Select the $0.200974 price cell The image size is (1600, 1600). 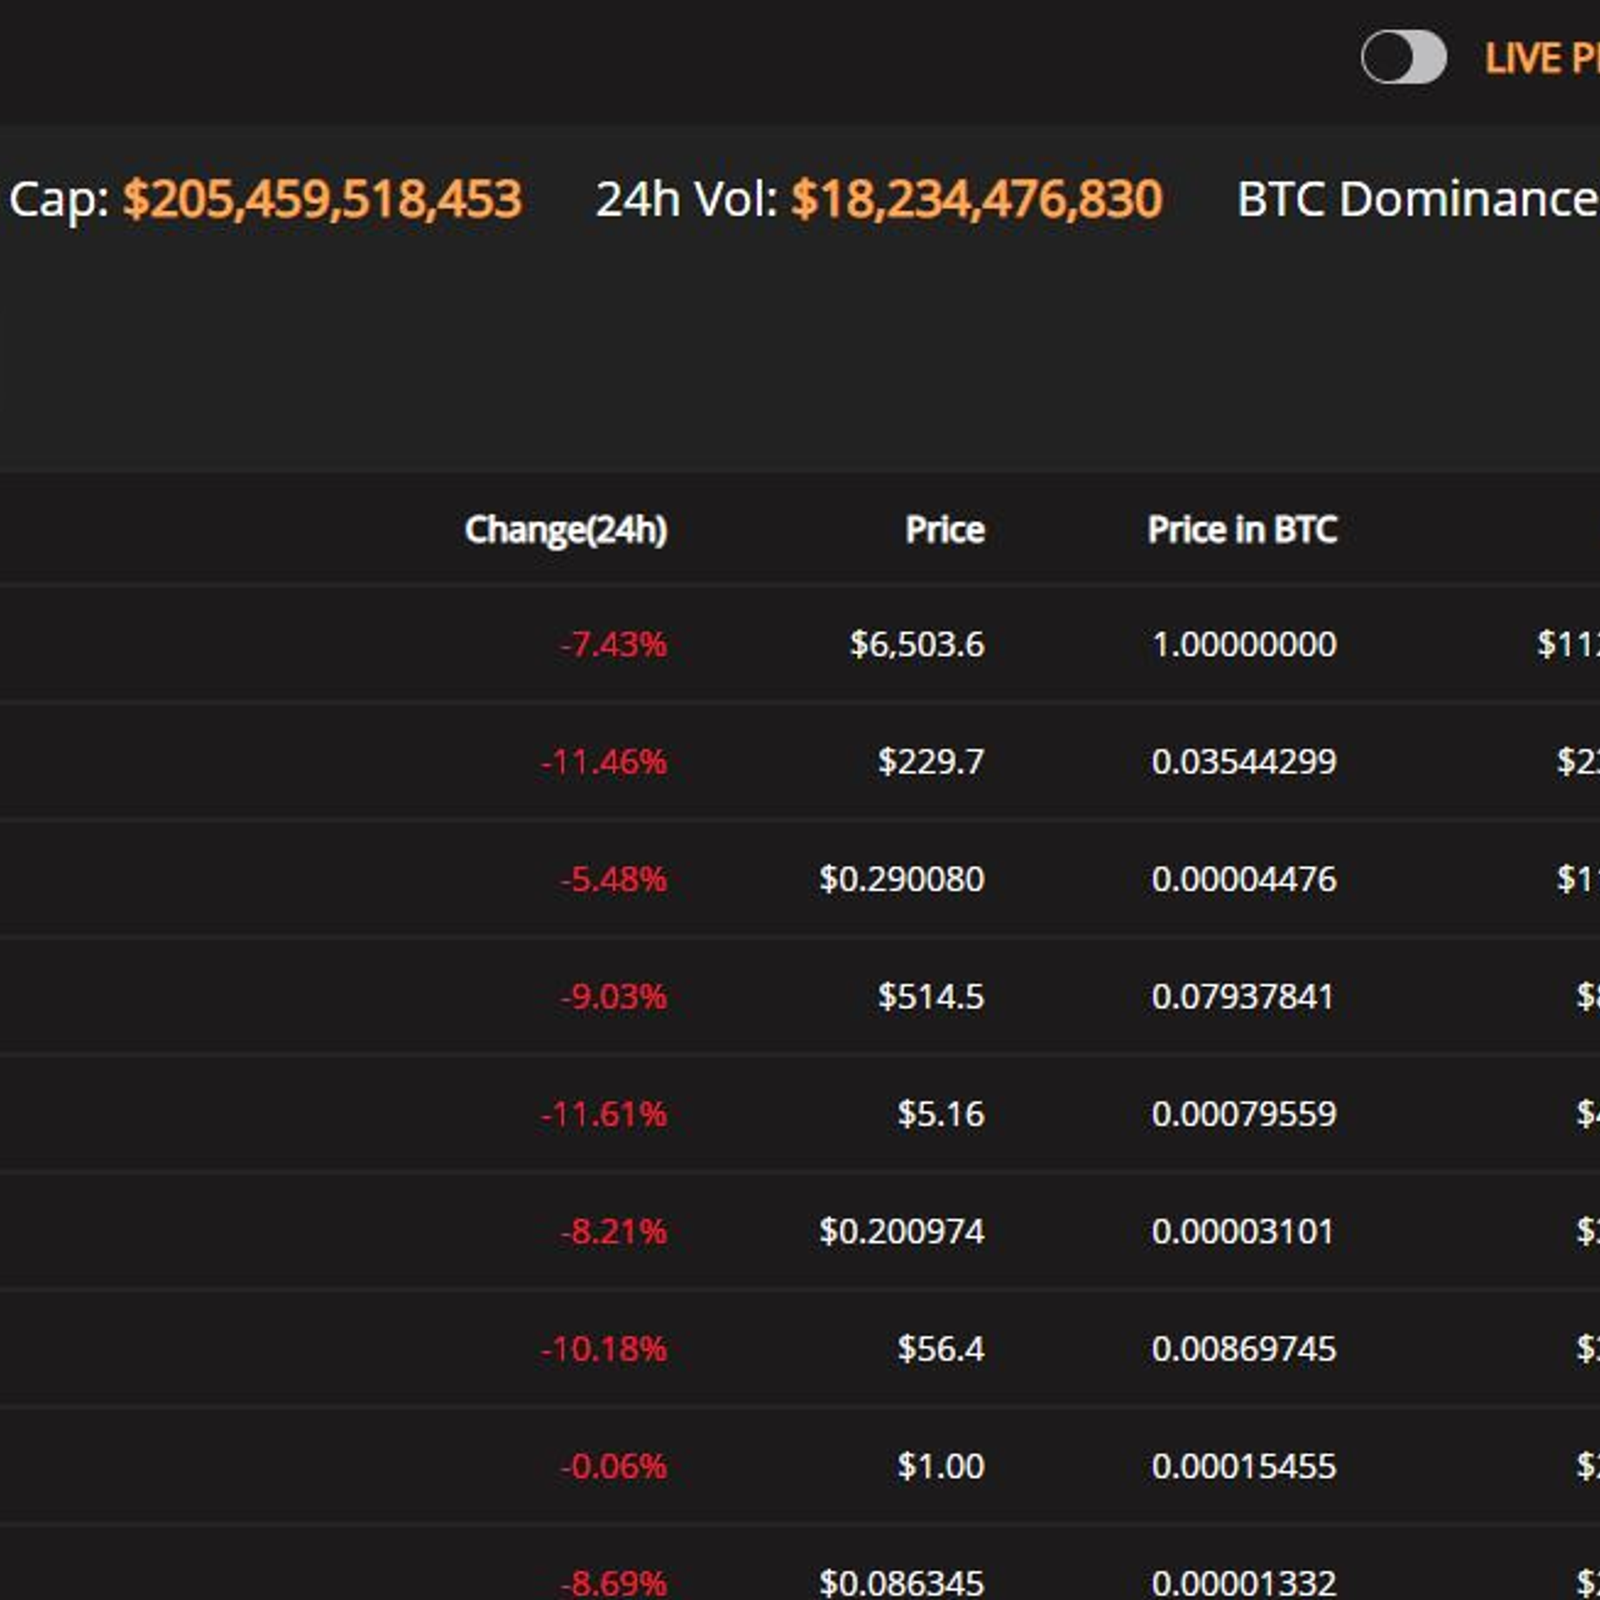click(902, 1231)
